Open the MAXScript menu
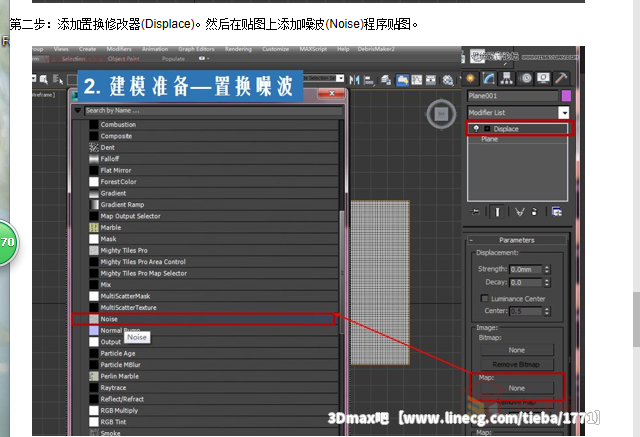 (x=313, y=49)
